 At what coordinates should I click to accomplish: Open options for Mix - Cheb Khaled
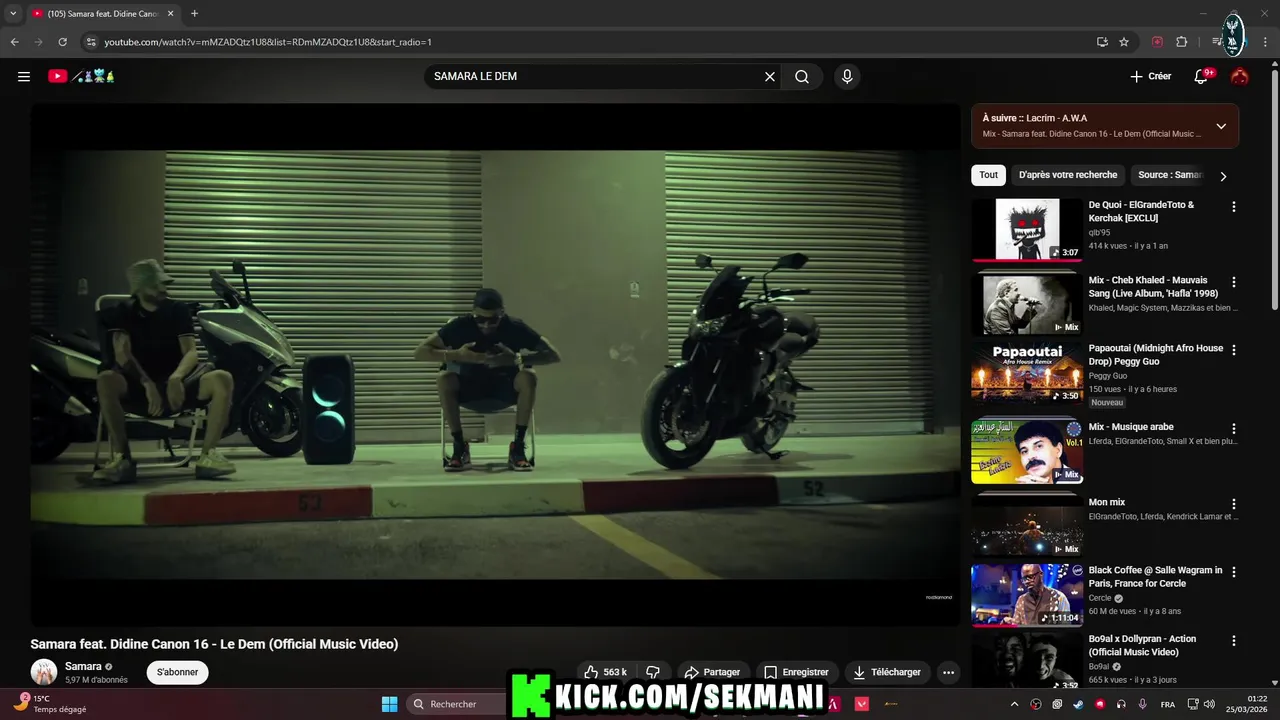(x=1233, y=282)
